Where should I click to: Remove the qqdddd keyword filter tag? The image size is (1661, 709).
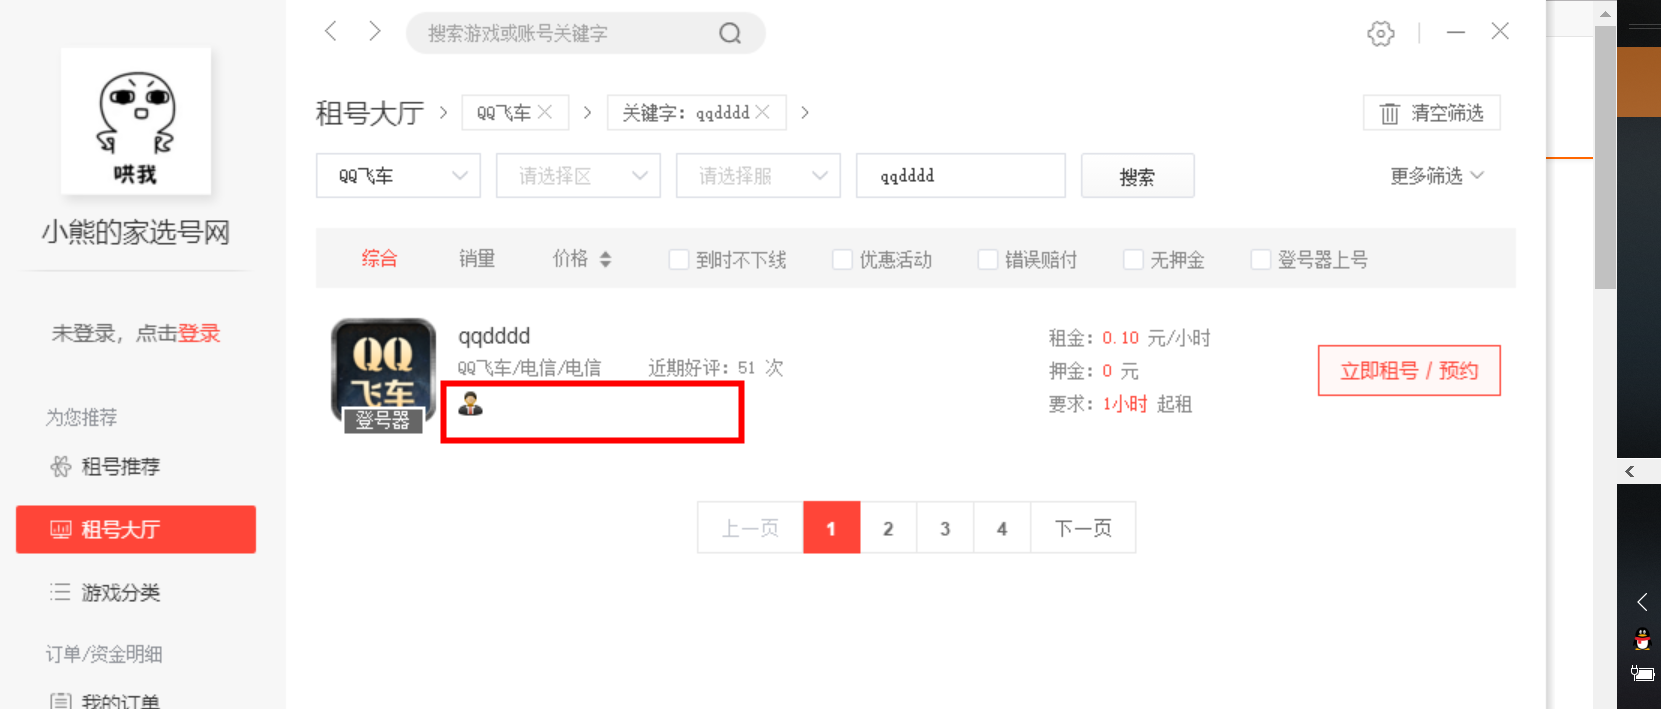(x=763, y=112)
